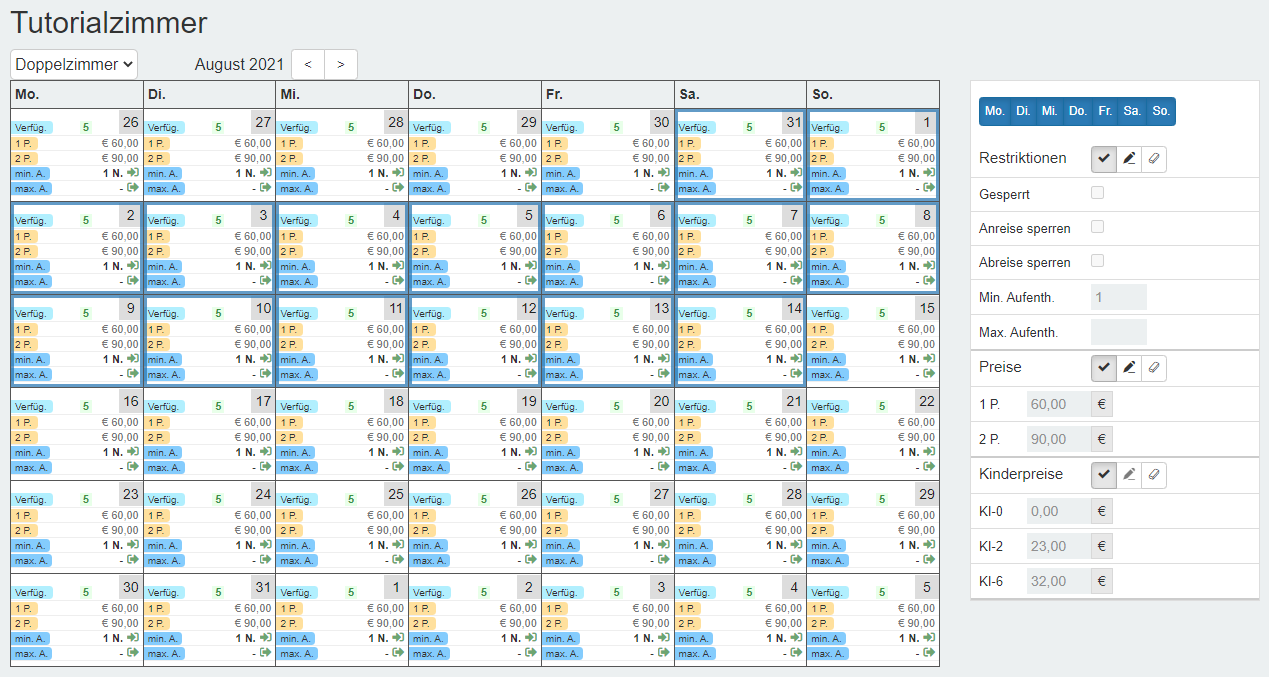
Task: Click the pencil icon next to Restriktionen
Action: pyautogui.click(x=1129, y=158)
